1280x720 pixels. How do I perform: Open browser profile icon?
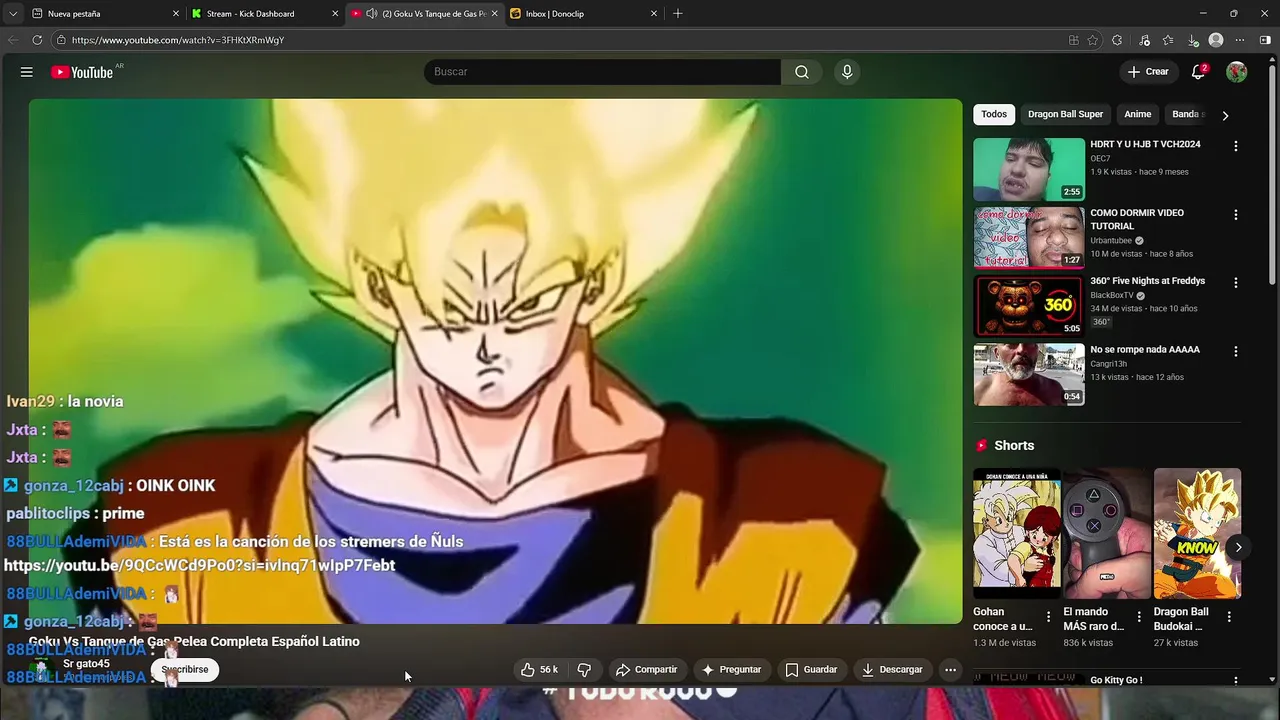pos(1216,40)
